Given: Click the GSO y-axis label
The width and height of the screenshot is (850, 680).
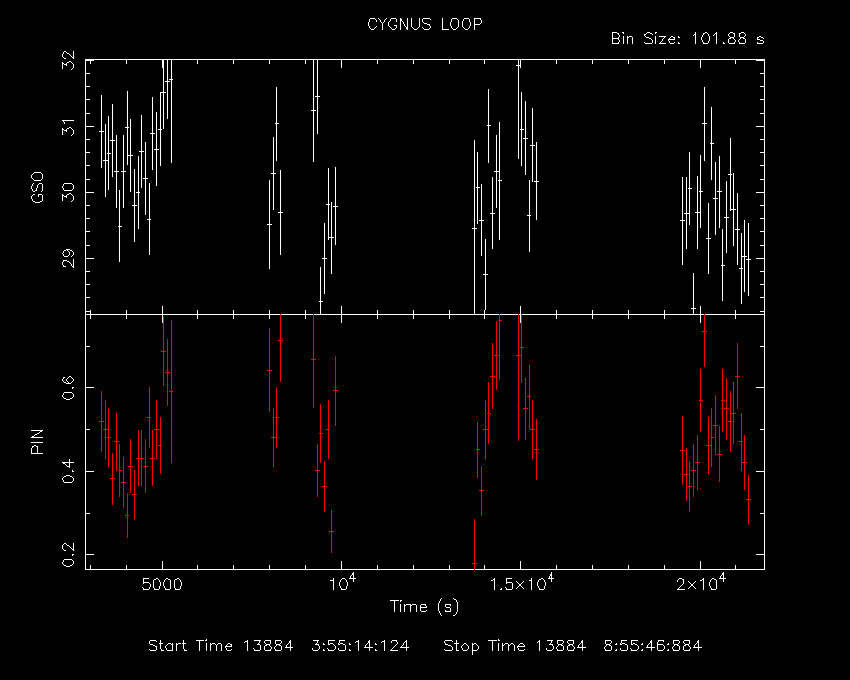Looking at the screenshot, I should click(37, 187).
